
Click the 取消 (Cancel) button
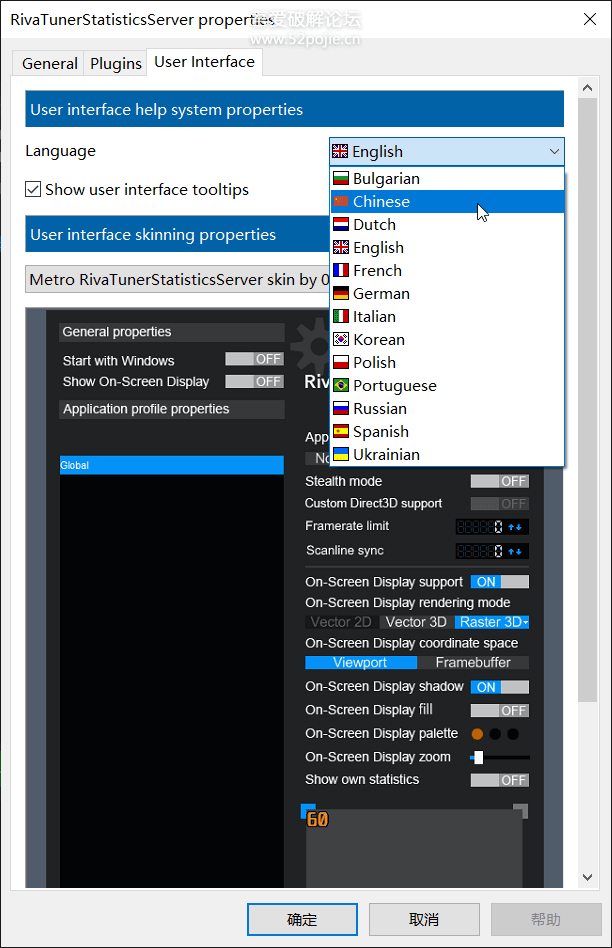pos(424,920)
